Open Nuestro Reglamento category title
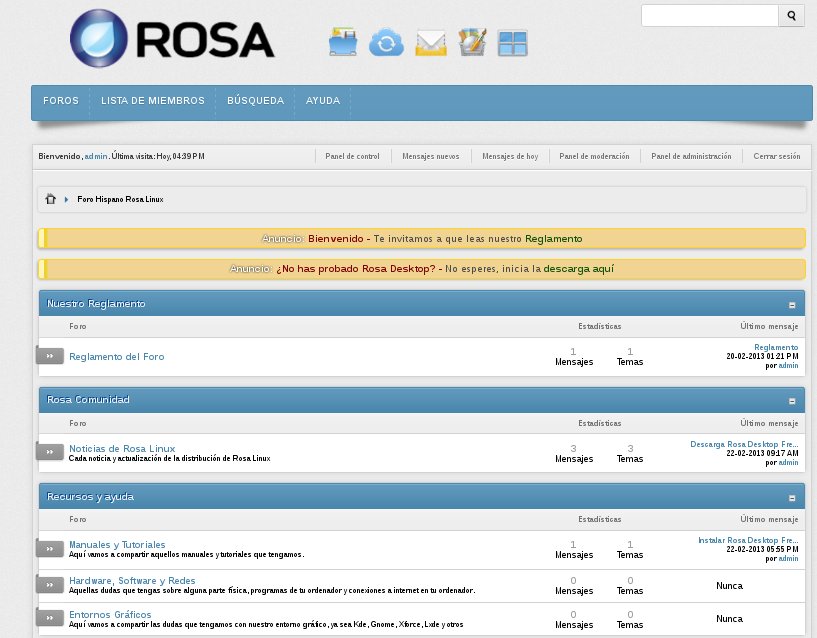Viewport: 817px width, 638px height. coord(96,304)
